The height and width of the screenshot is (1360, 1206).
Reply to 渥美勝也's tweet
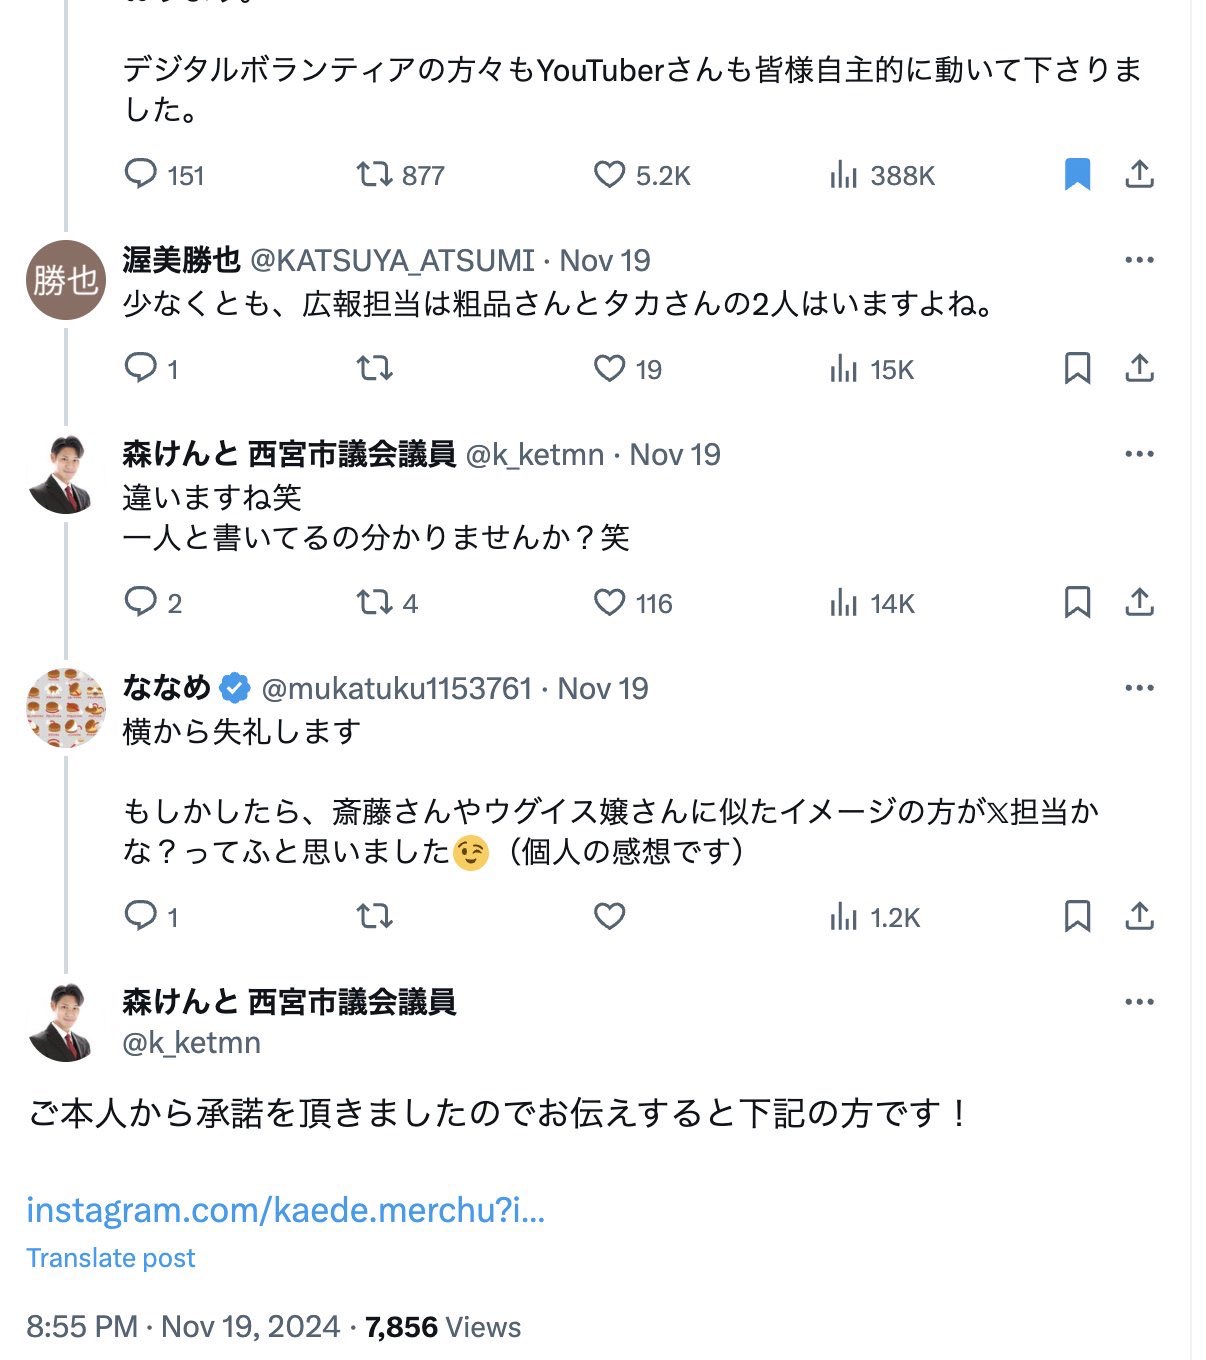[140, 369]
